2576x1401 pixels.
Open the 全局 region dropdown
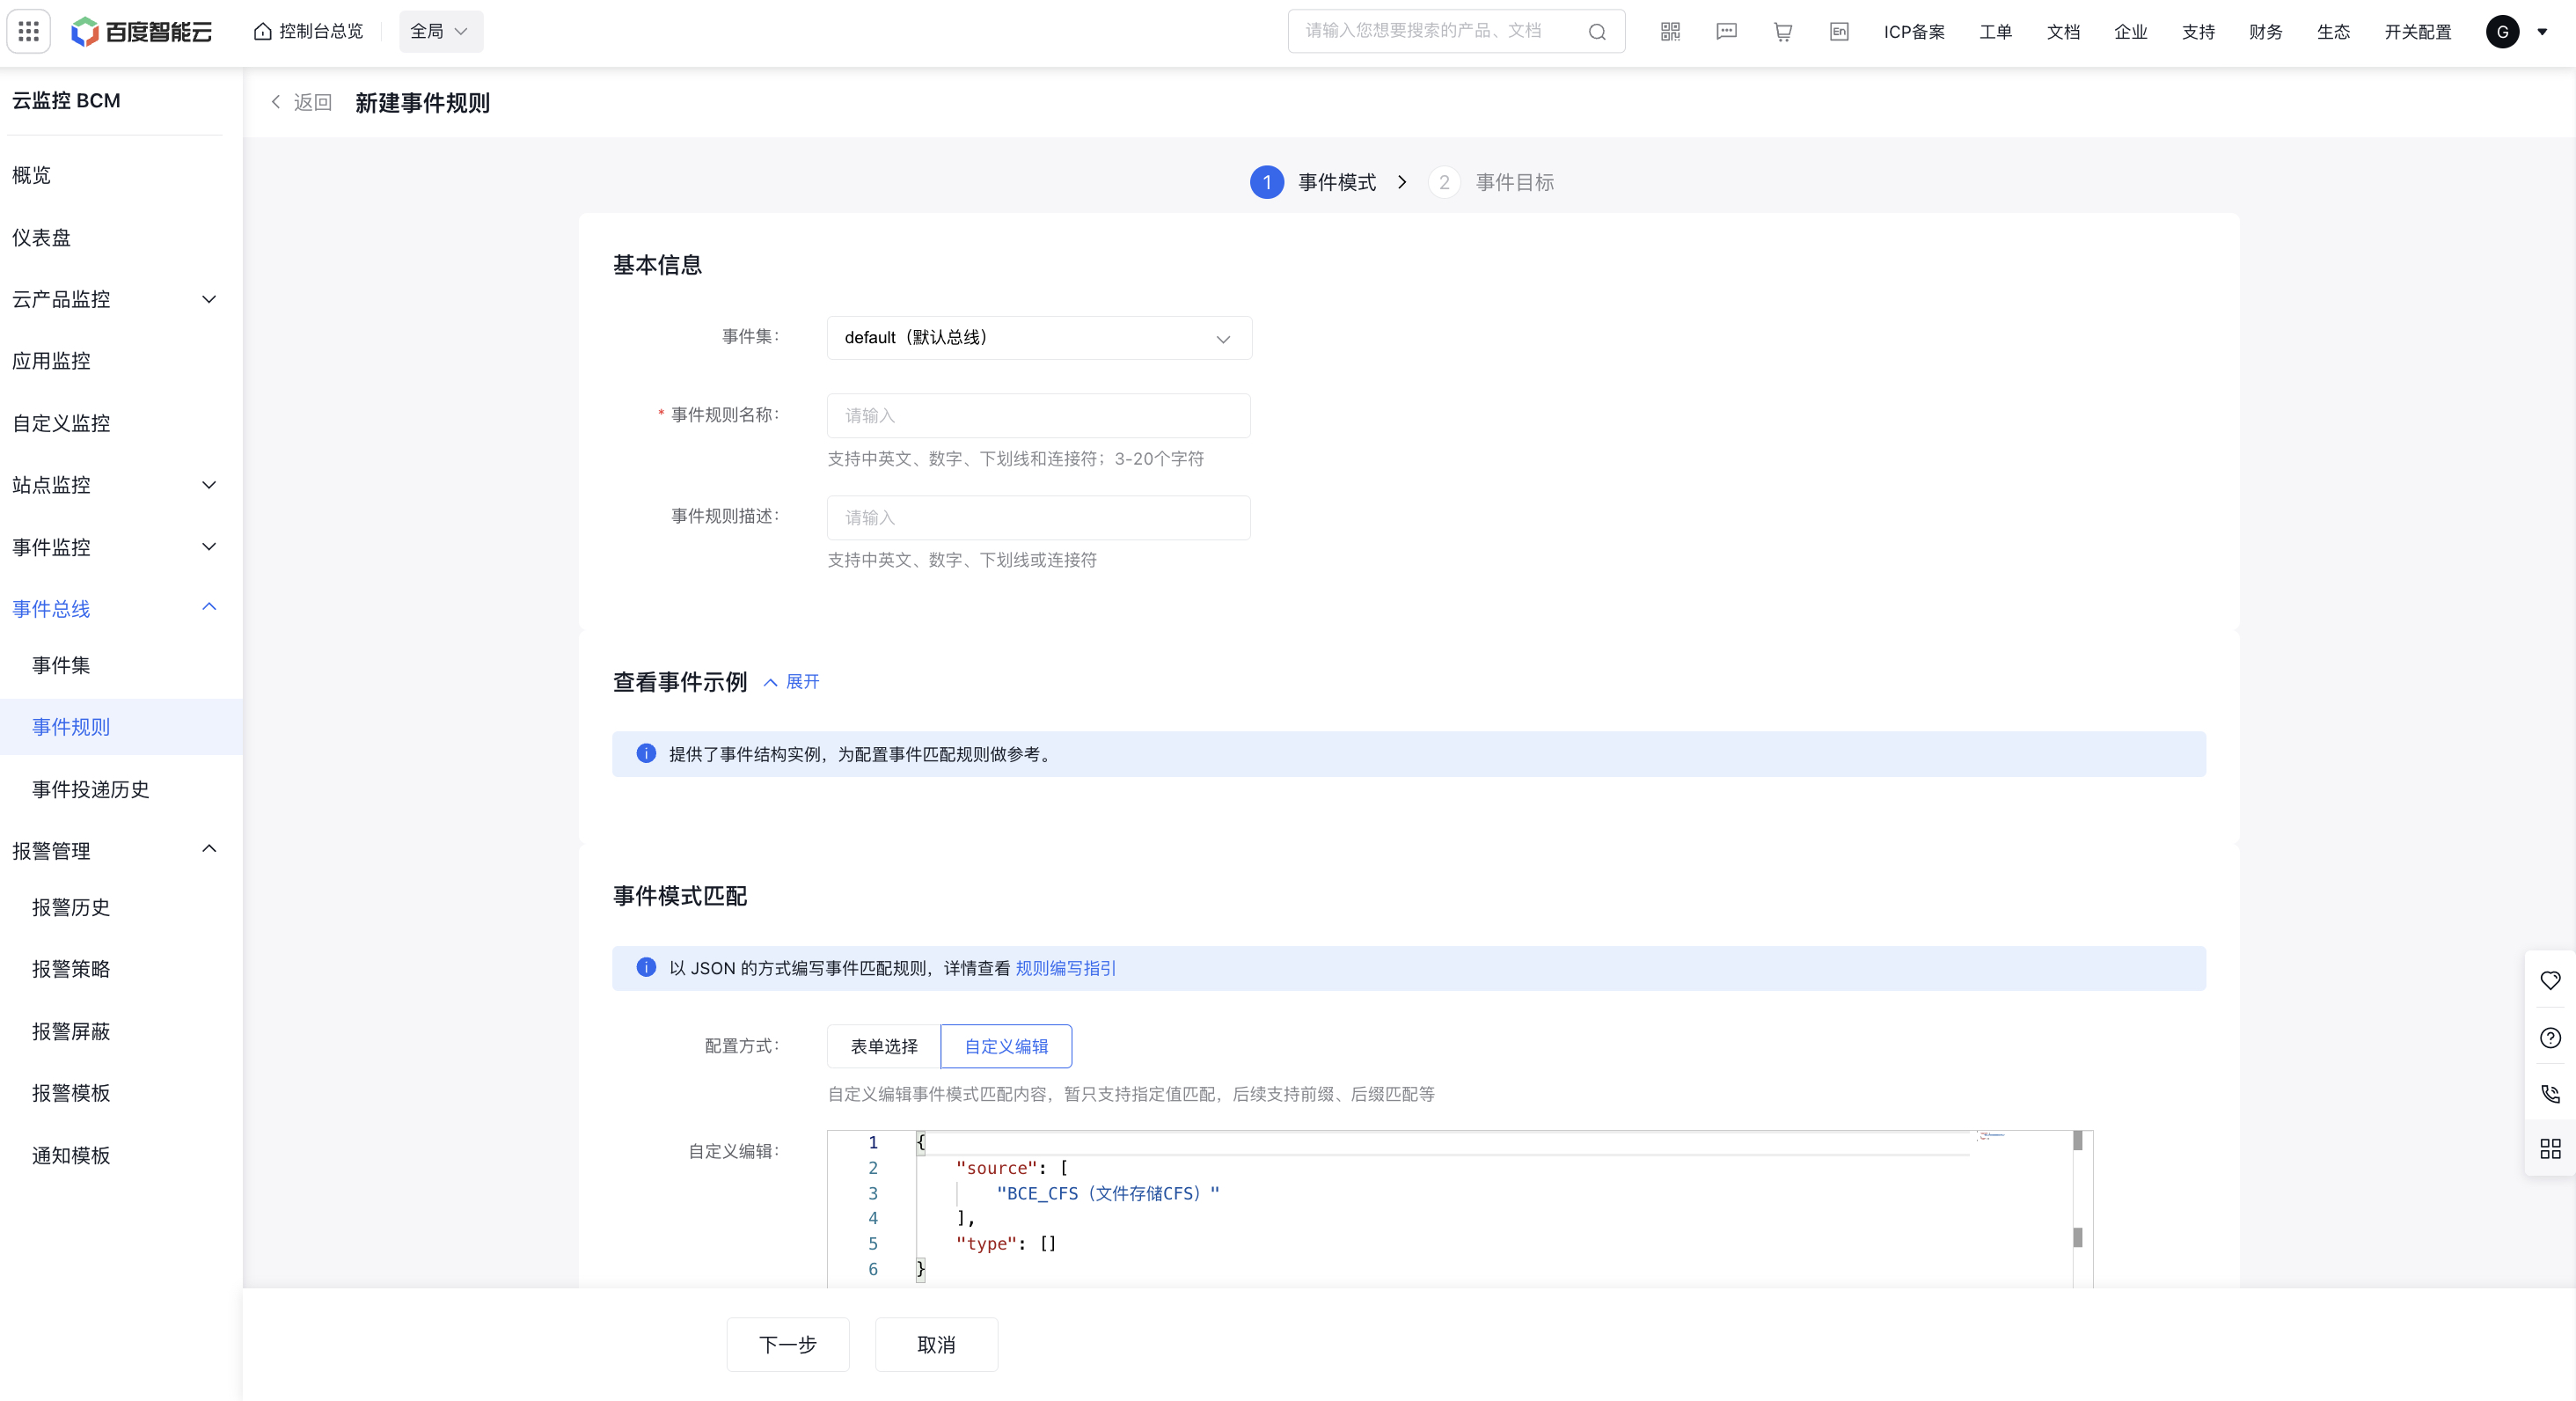(x=440, y=32)
